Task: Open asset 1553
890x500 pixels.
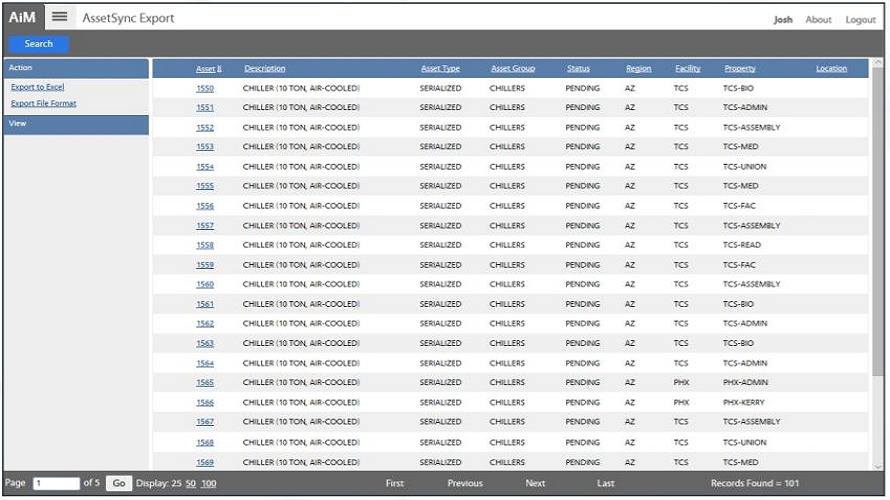Action: pos(205,147)
